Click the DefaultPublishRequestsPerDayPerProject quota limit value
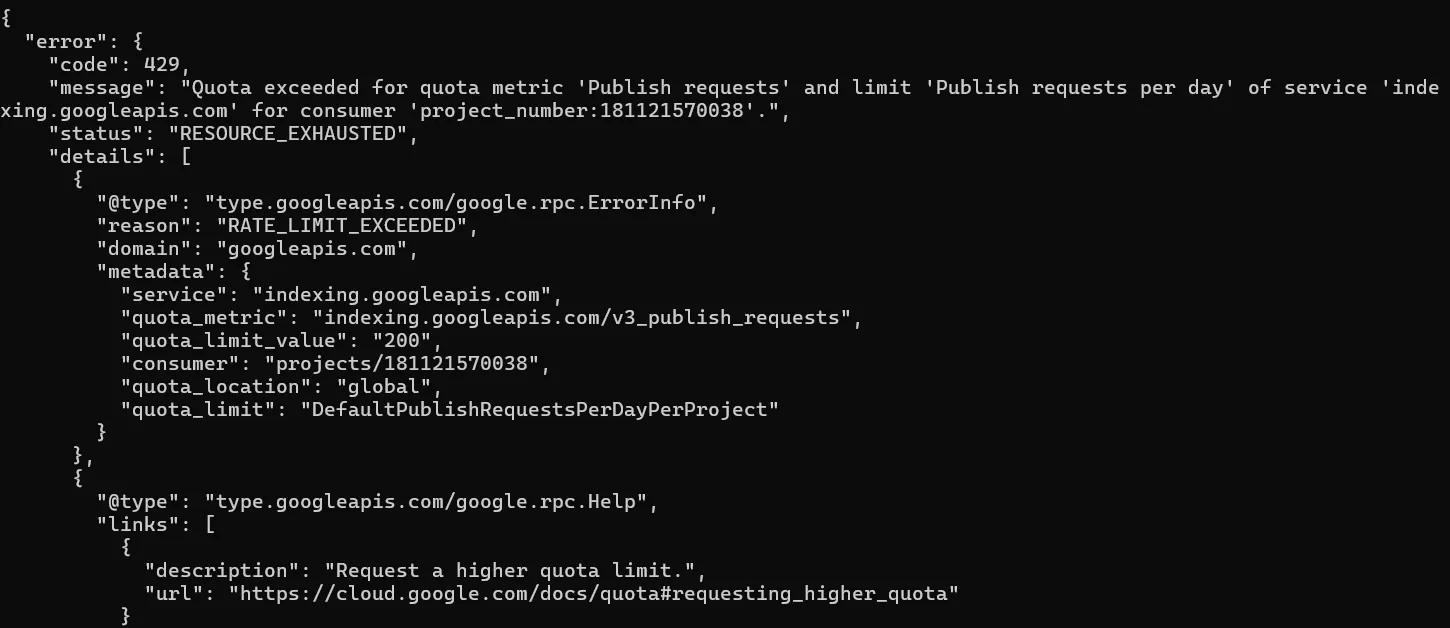The image size is (1450, 628). [540, 409]
